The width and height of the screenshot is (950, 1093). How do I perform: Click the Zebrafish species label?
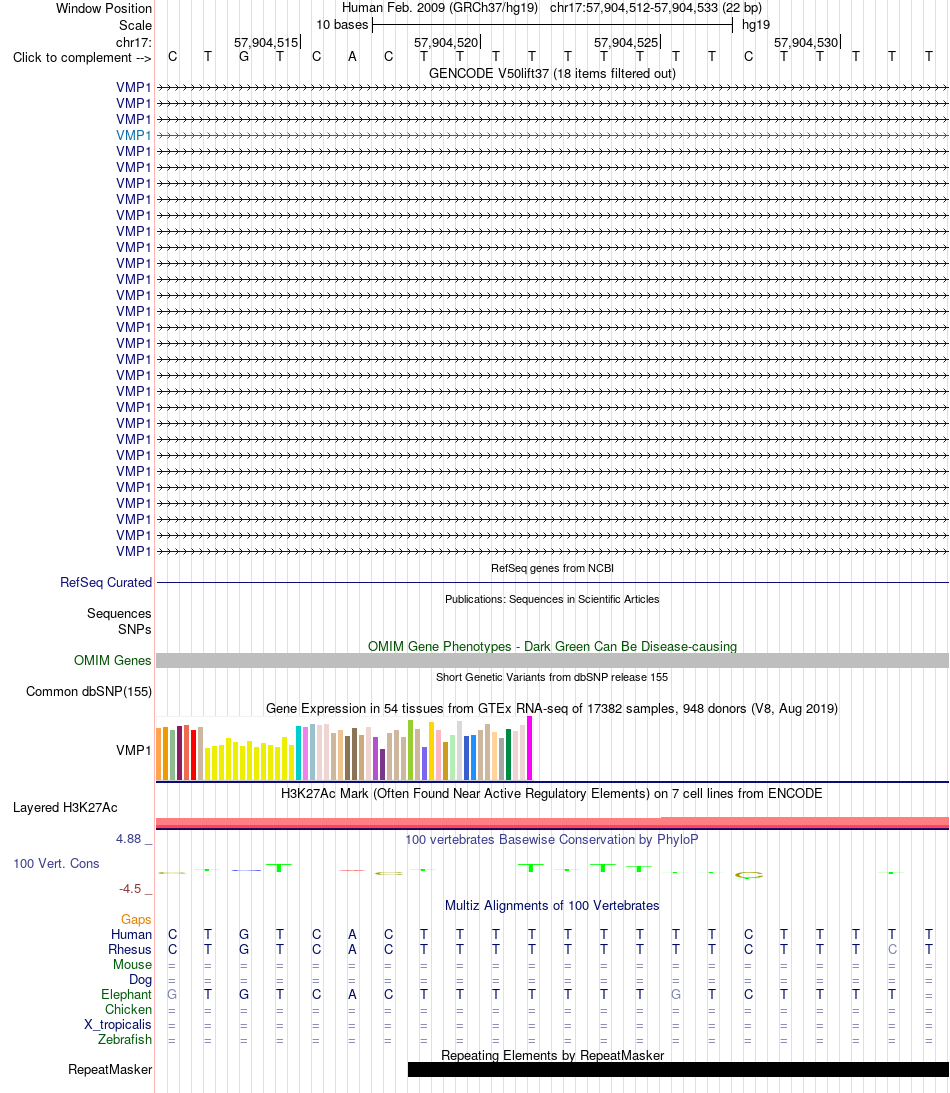point(125,1039)
